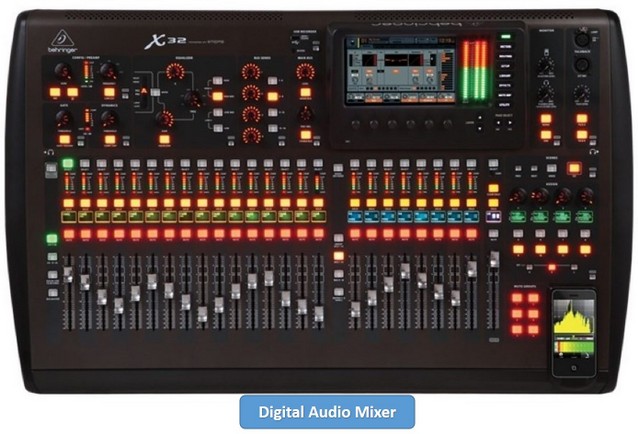Select the MUTE GRP button beside display
This screenshot has height=434, width=638.
505,95
